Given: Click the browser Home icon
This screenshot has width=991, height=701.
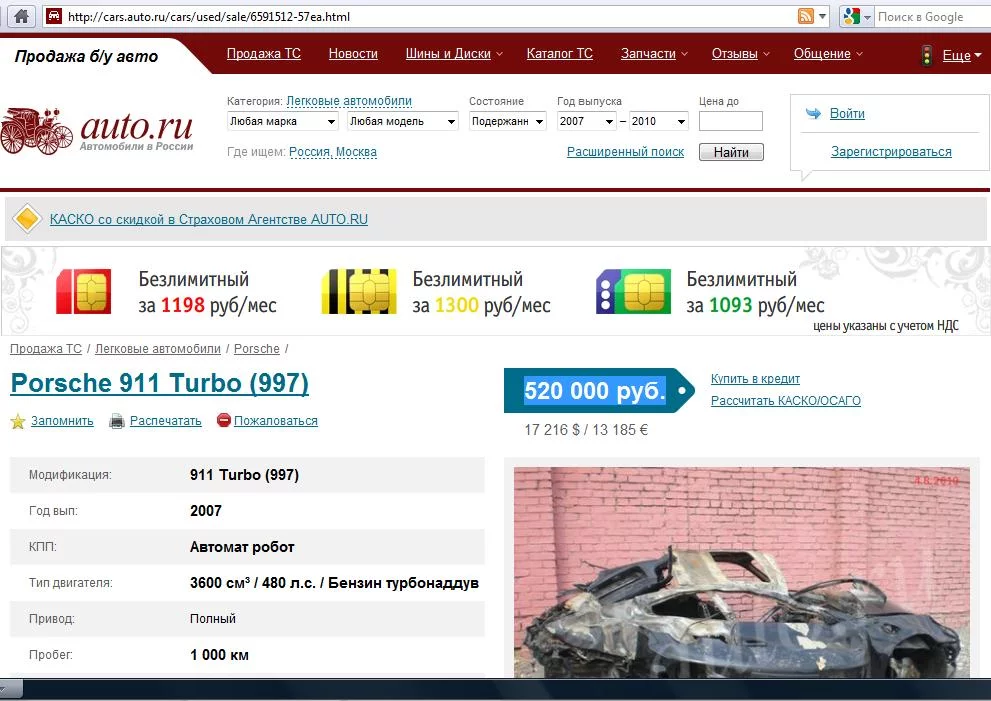Looking at the screenshot, I should point(21,16).
